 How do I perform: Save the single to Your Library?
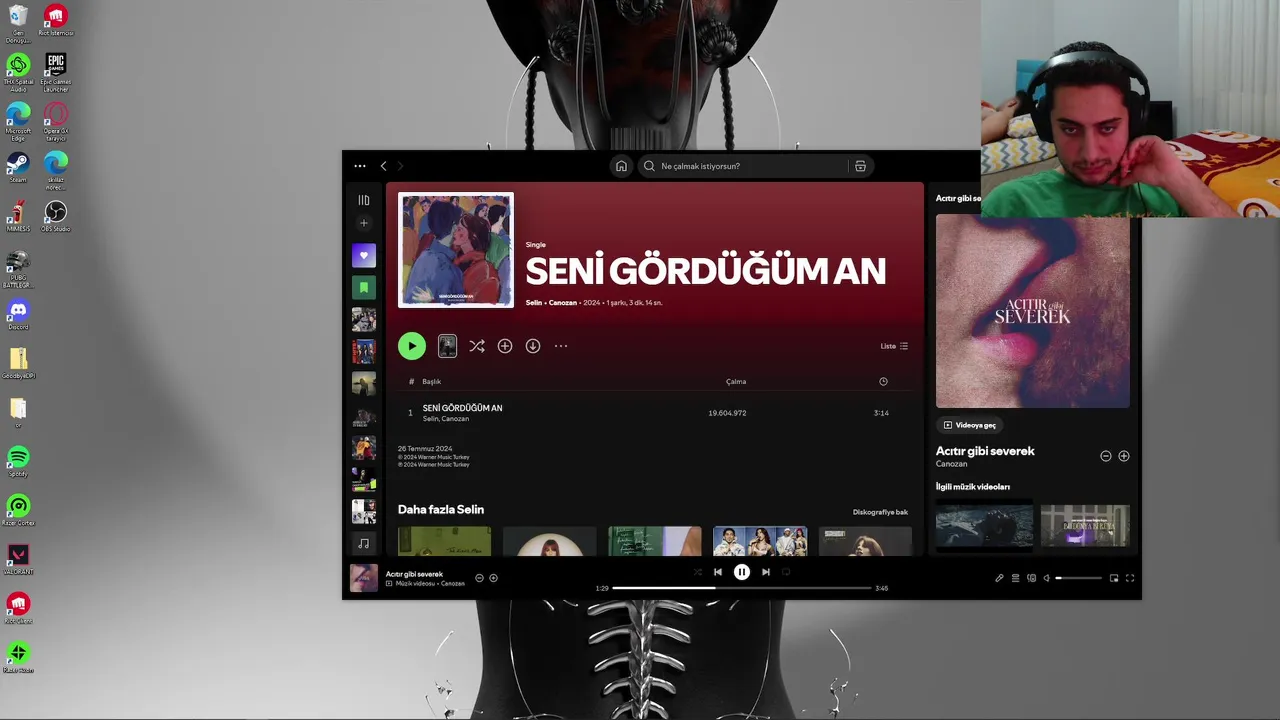coord(505,346)
